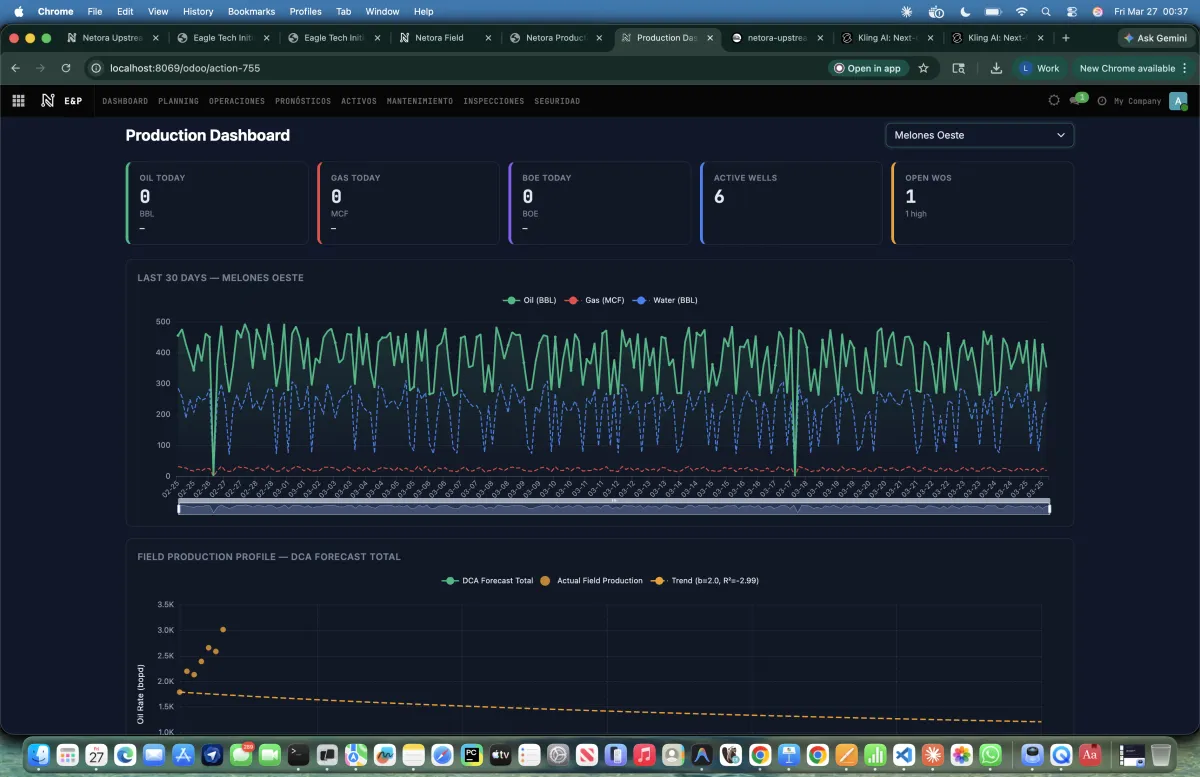Expand the Chrome profile menu labeled Work

1040,69
